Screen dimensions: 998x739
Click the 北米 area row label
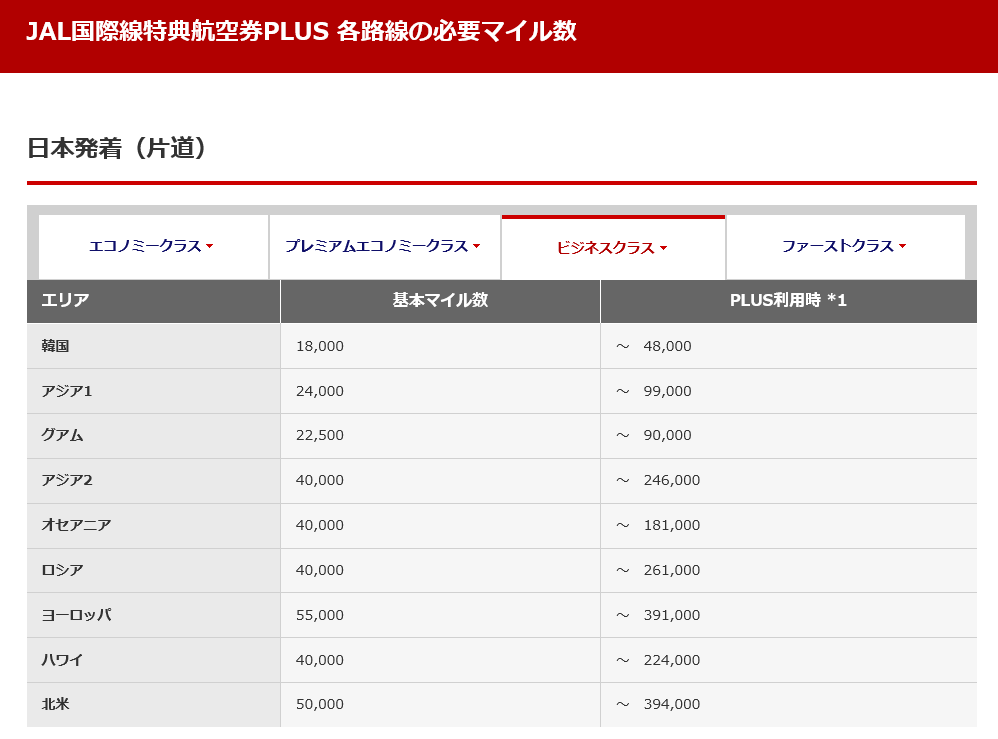point(55,704)
